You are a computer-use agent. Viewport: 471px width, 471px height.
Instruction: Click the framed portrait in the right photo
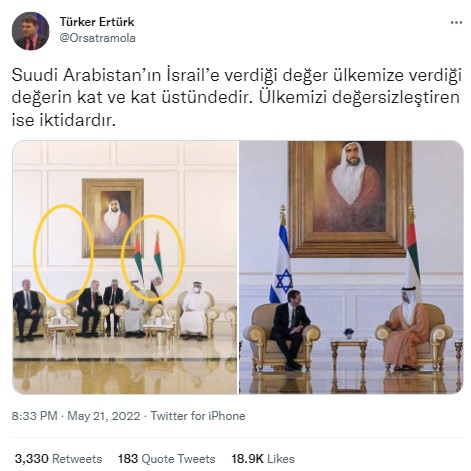(x=350, y=199)
